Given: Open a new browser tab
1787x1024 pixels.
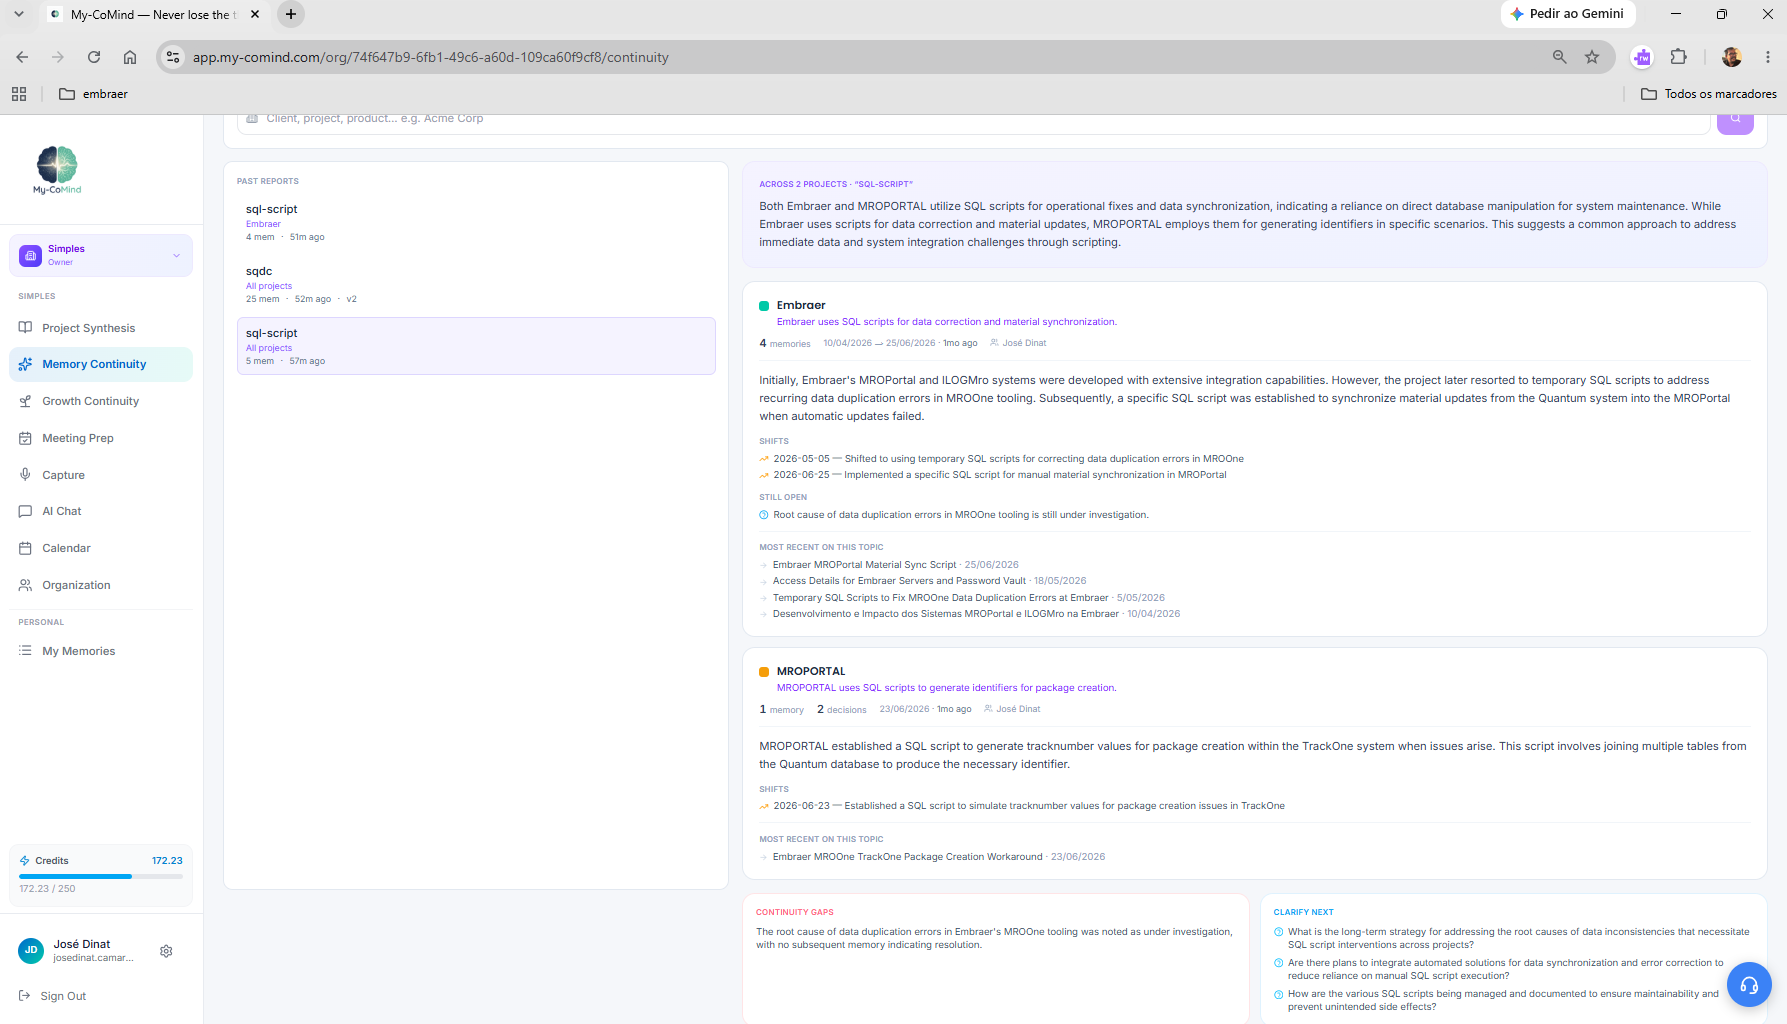Looking at the screenshot, I should (291, 14).
